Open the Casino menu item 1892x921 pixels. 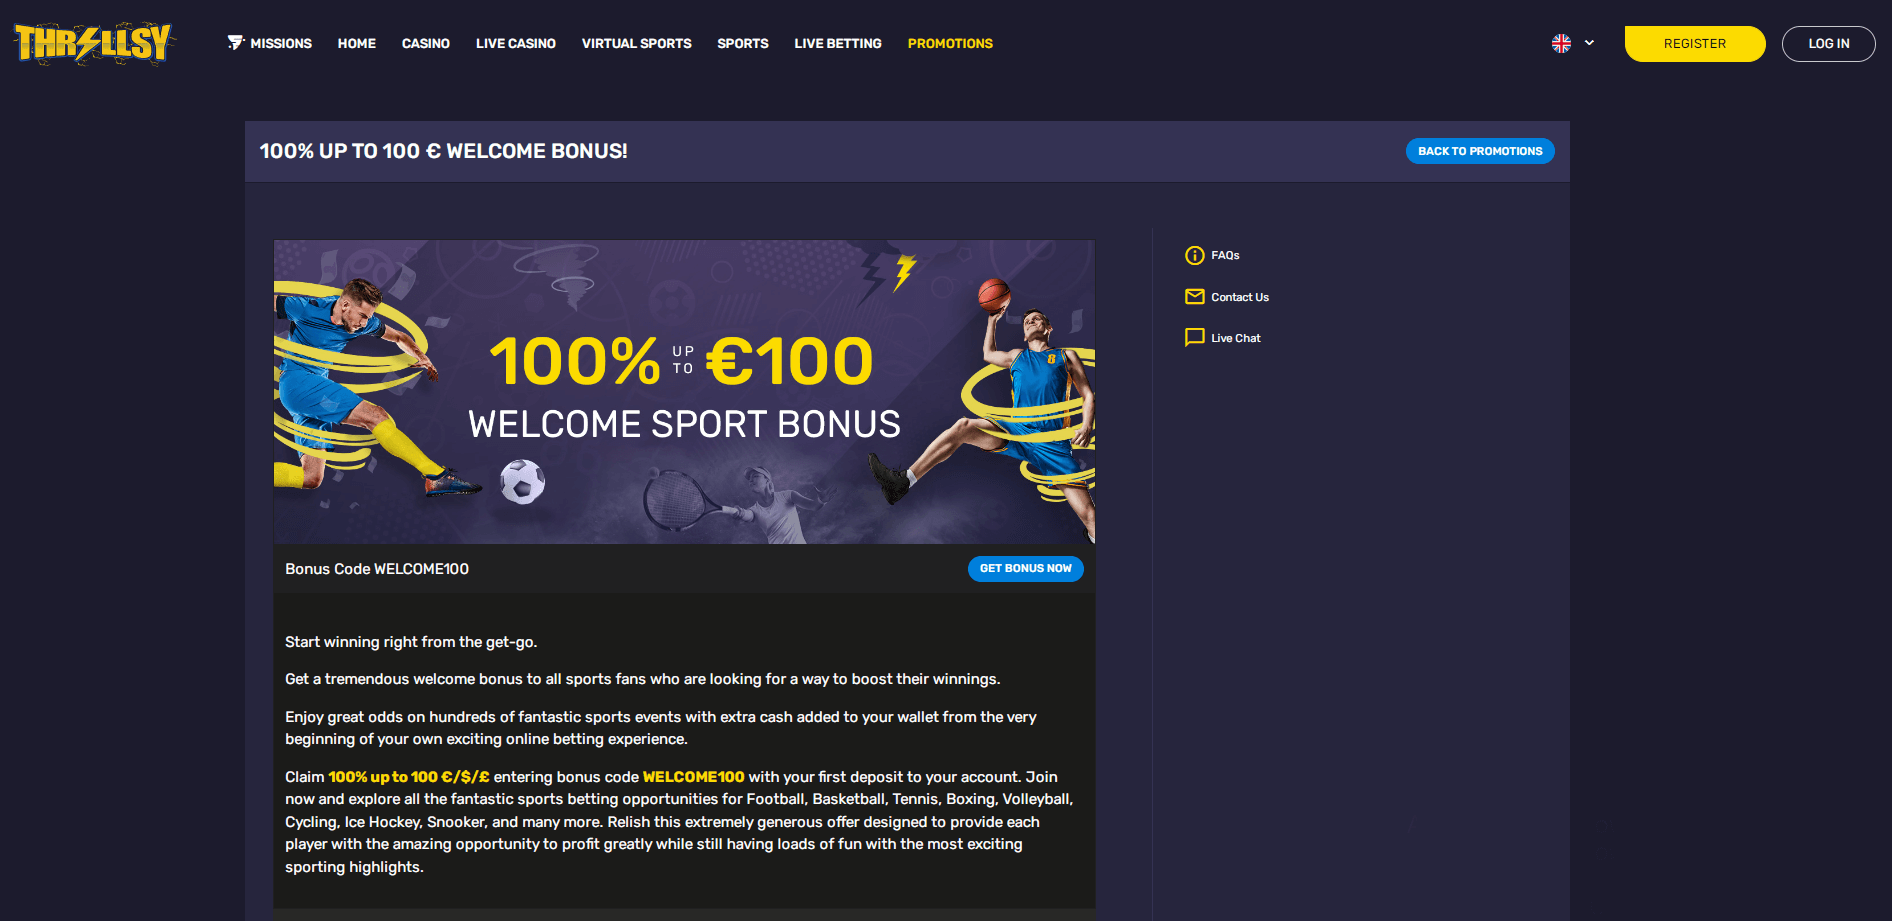(x=426, y=43)
